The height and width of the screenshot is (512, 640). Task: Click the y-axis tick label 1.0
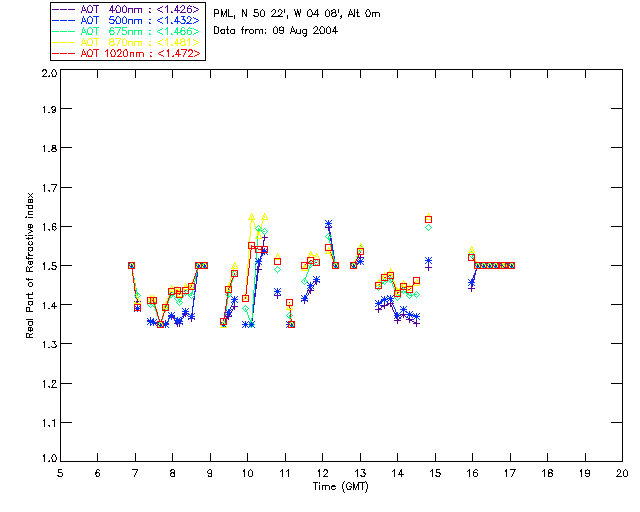click(x=49, y=458)
